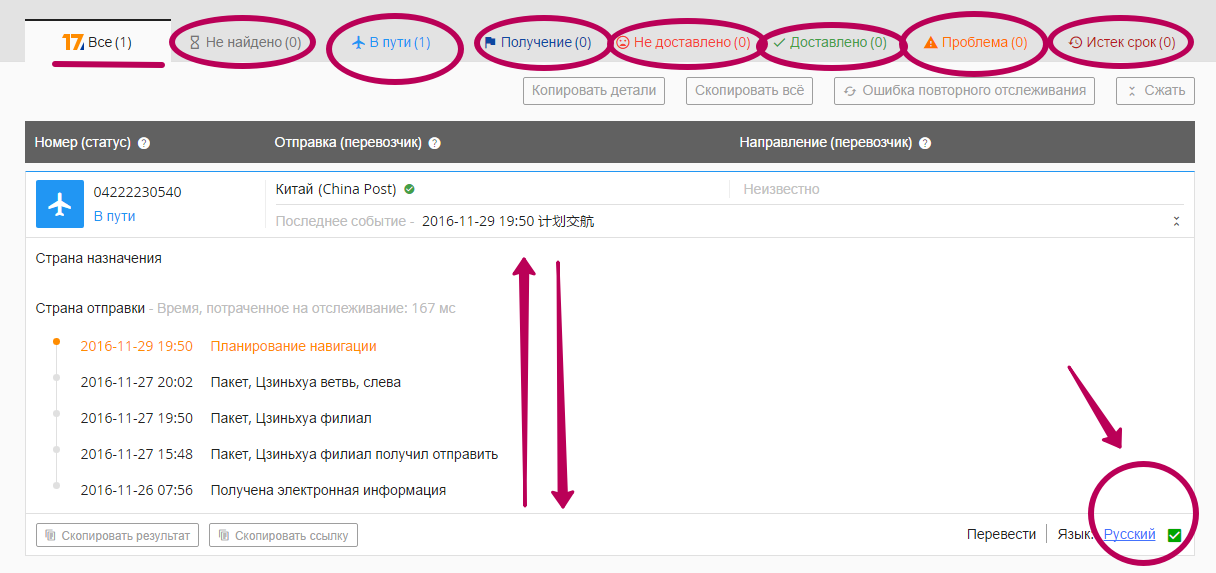Click the 'Скопировать ссылку' button

click(283, 536)
